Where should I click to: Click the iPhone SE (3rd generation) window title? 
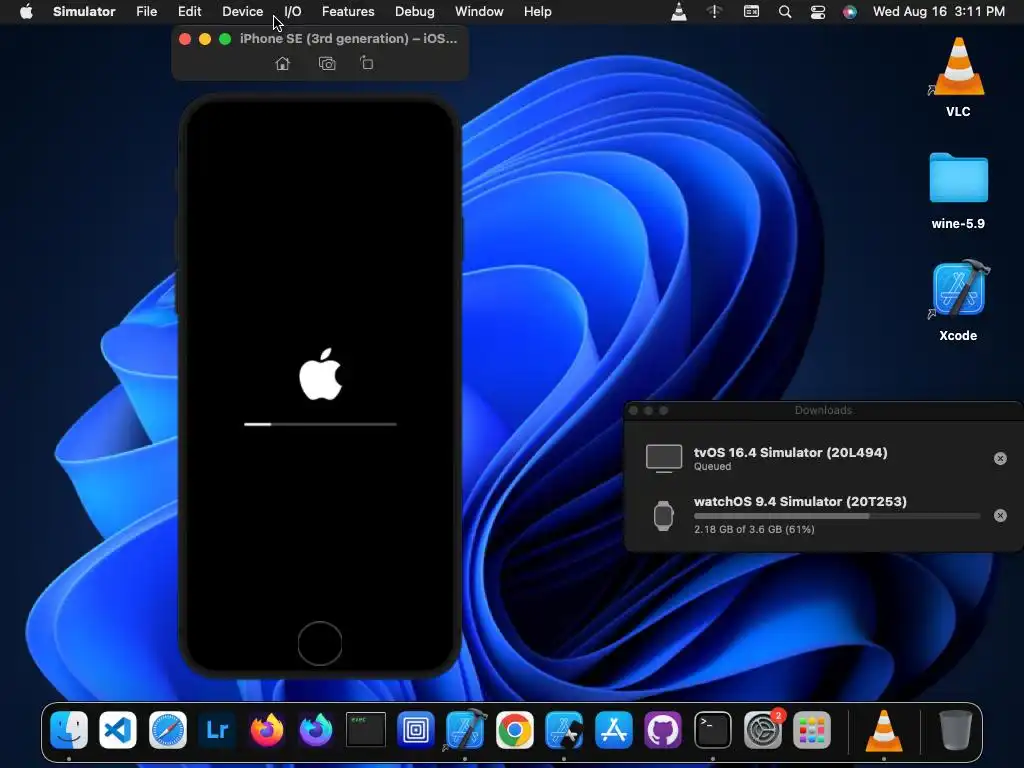coord(348,39)
